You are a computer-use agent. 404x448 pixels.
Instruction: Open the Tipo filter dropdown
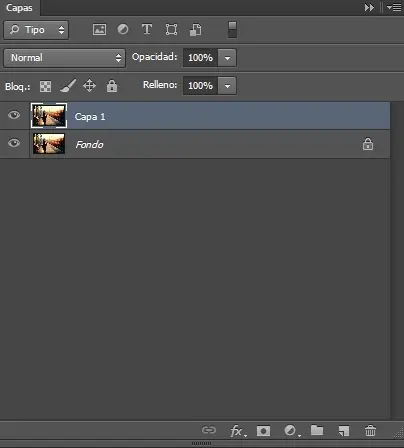tap(36, 30)
